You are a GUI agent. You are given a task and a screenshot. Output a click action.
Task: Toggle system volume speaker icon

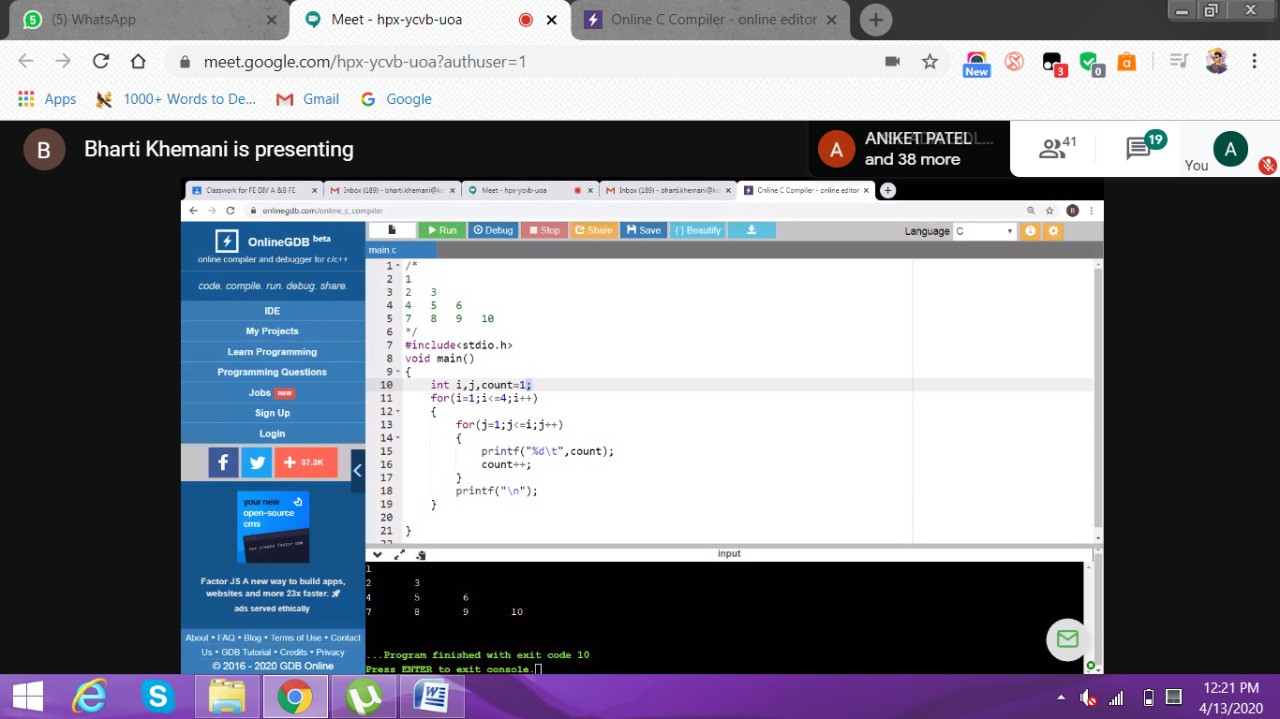pyautogui.click(x=1088, y=698)
